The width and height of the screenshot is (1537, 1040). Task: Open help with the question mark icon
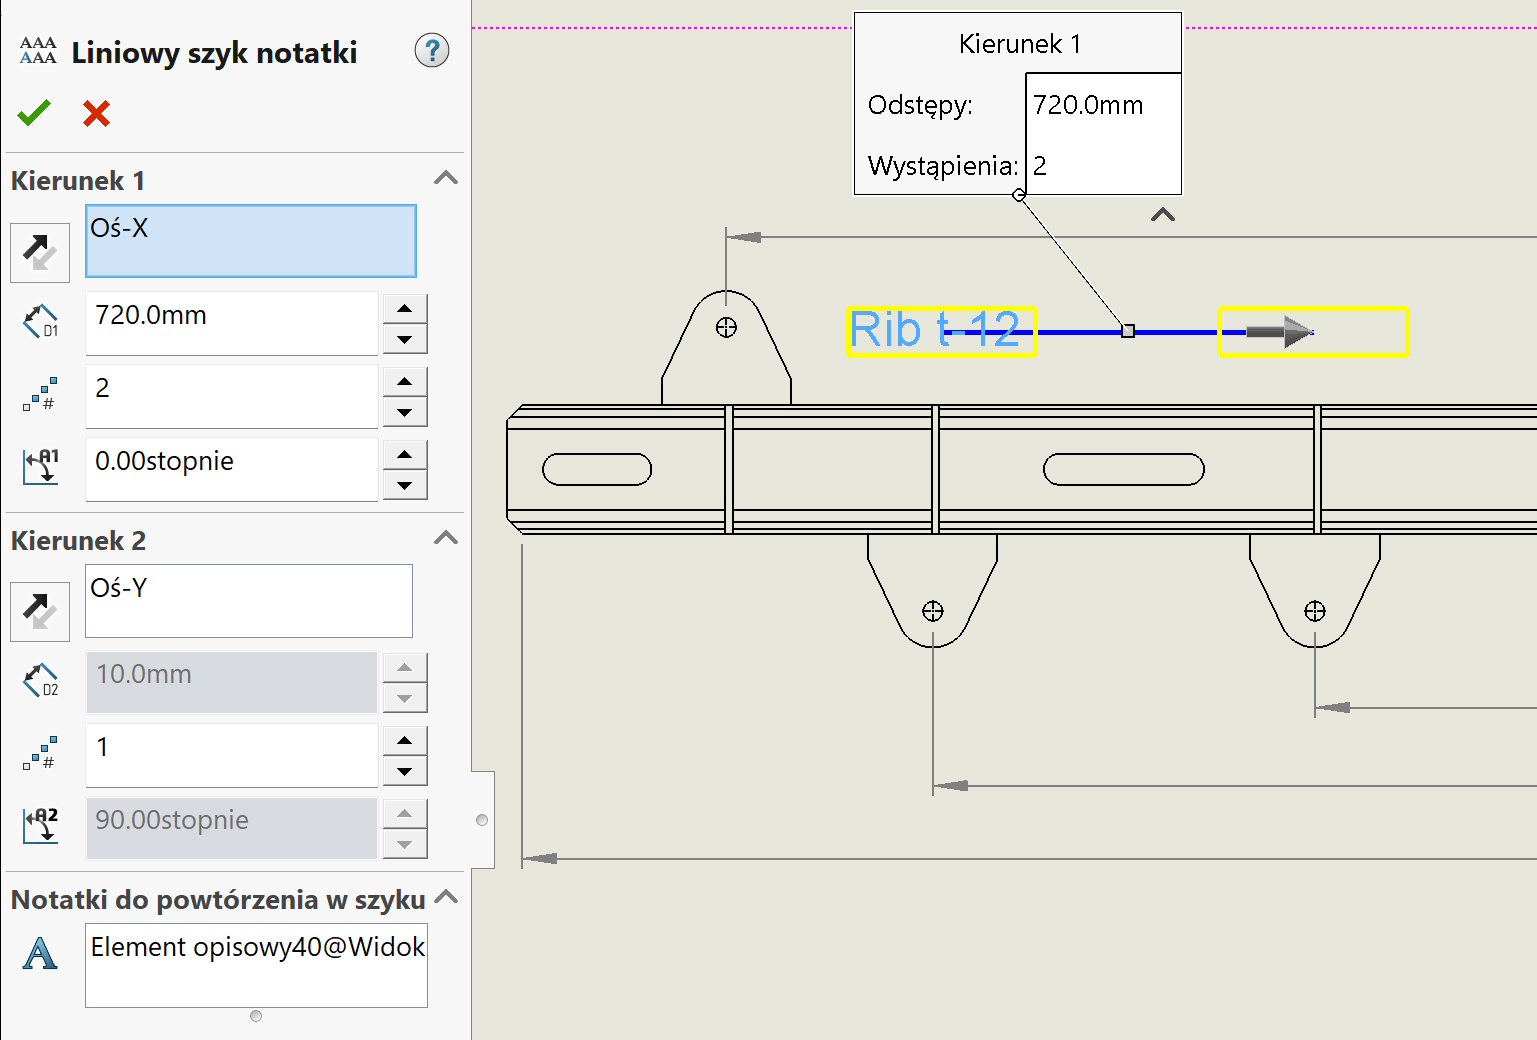[x=432, y=50]
